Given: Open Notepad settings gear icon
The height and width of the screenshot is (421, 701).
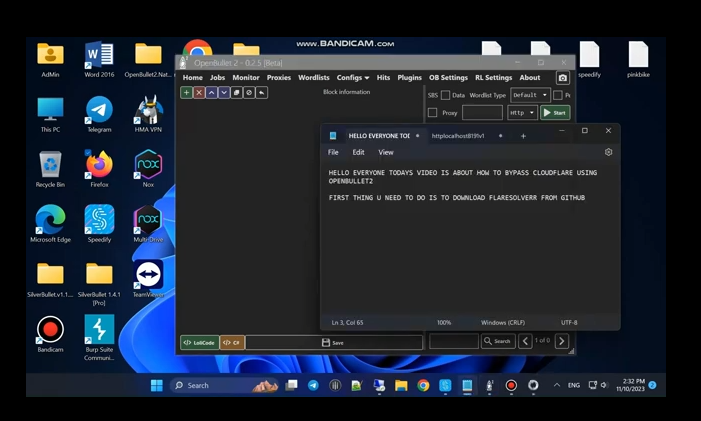Looking at the screenshot, I should 608,152.
